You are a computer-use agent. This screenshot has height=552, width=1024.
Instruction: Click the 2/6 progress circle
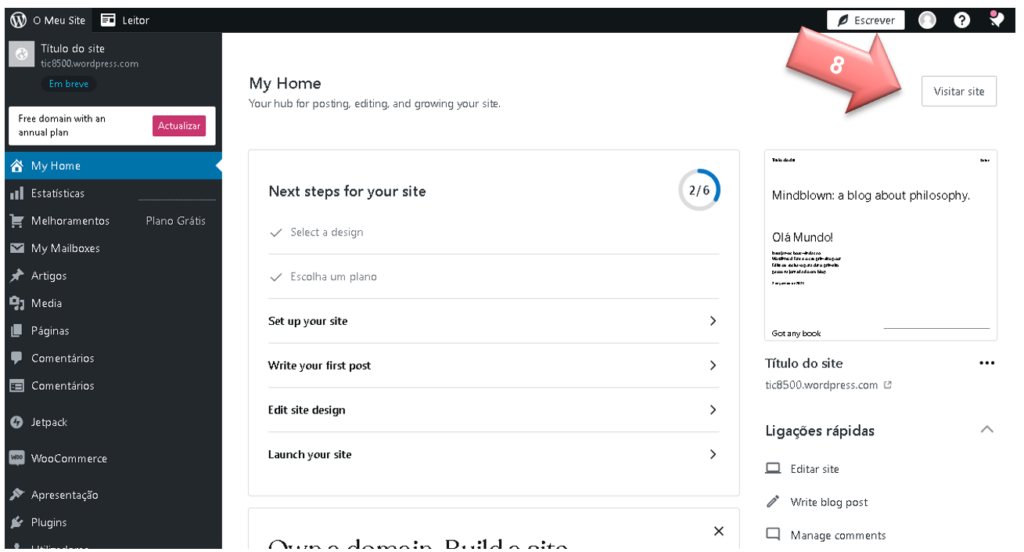coord(699,190)
